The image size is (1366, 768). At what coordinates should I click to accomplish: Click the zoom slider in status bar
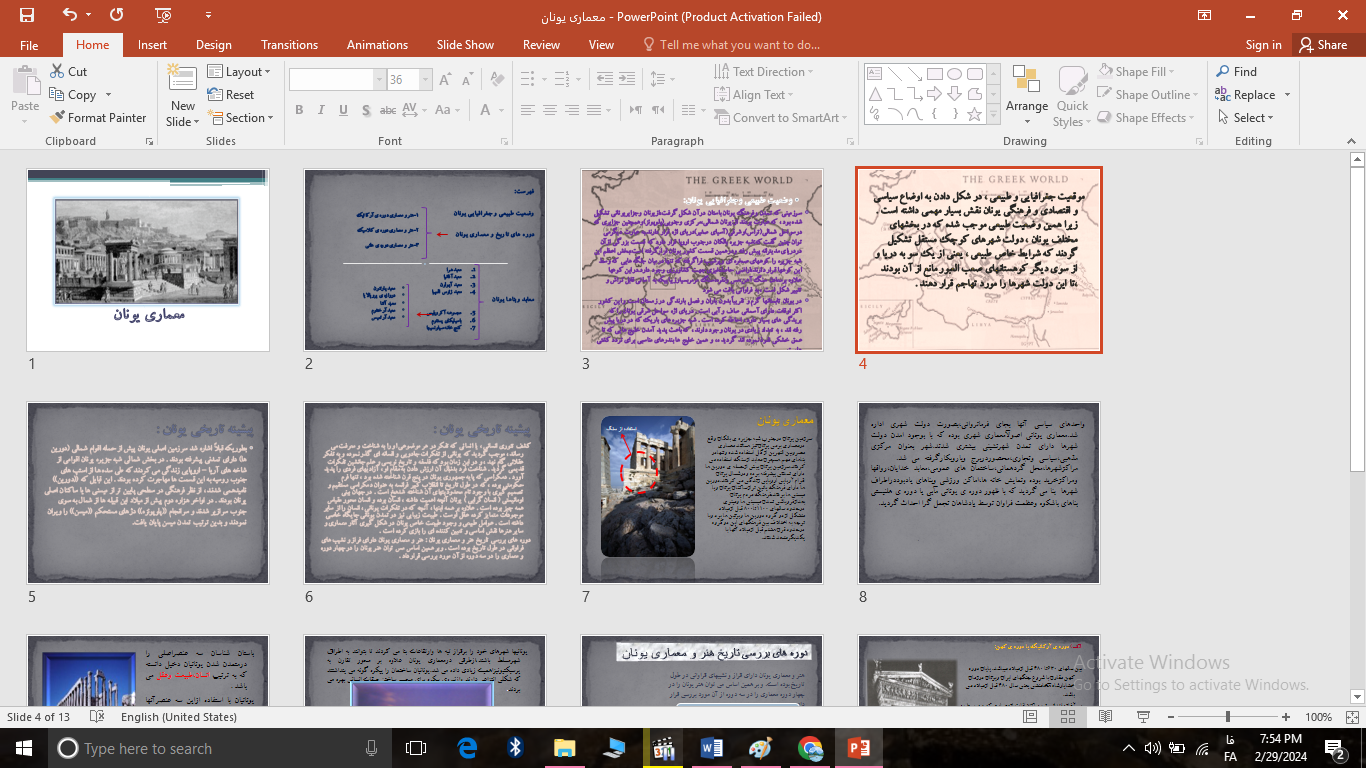1228,717
